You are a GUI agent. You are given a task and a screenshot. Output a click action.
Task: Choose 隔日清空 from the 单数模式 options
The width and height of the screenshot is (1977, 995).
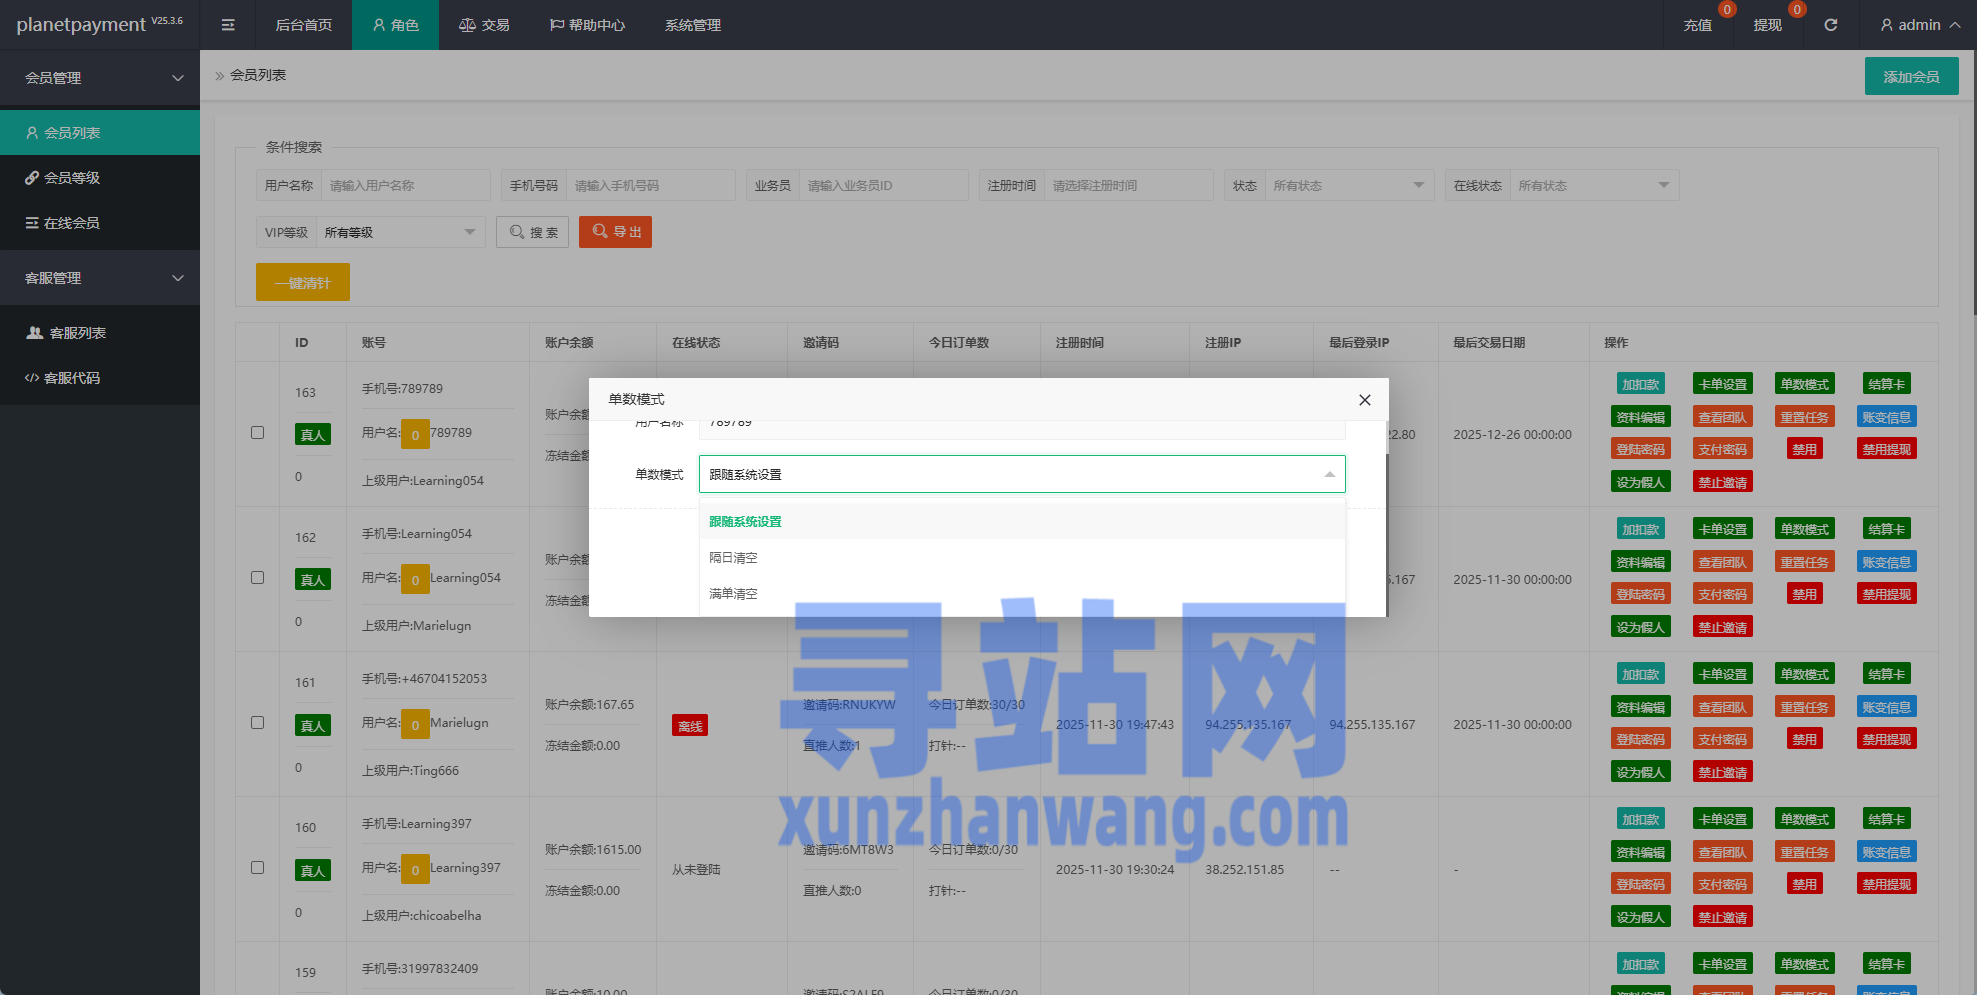point(733,557)
